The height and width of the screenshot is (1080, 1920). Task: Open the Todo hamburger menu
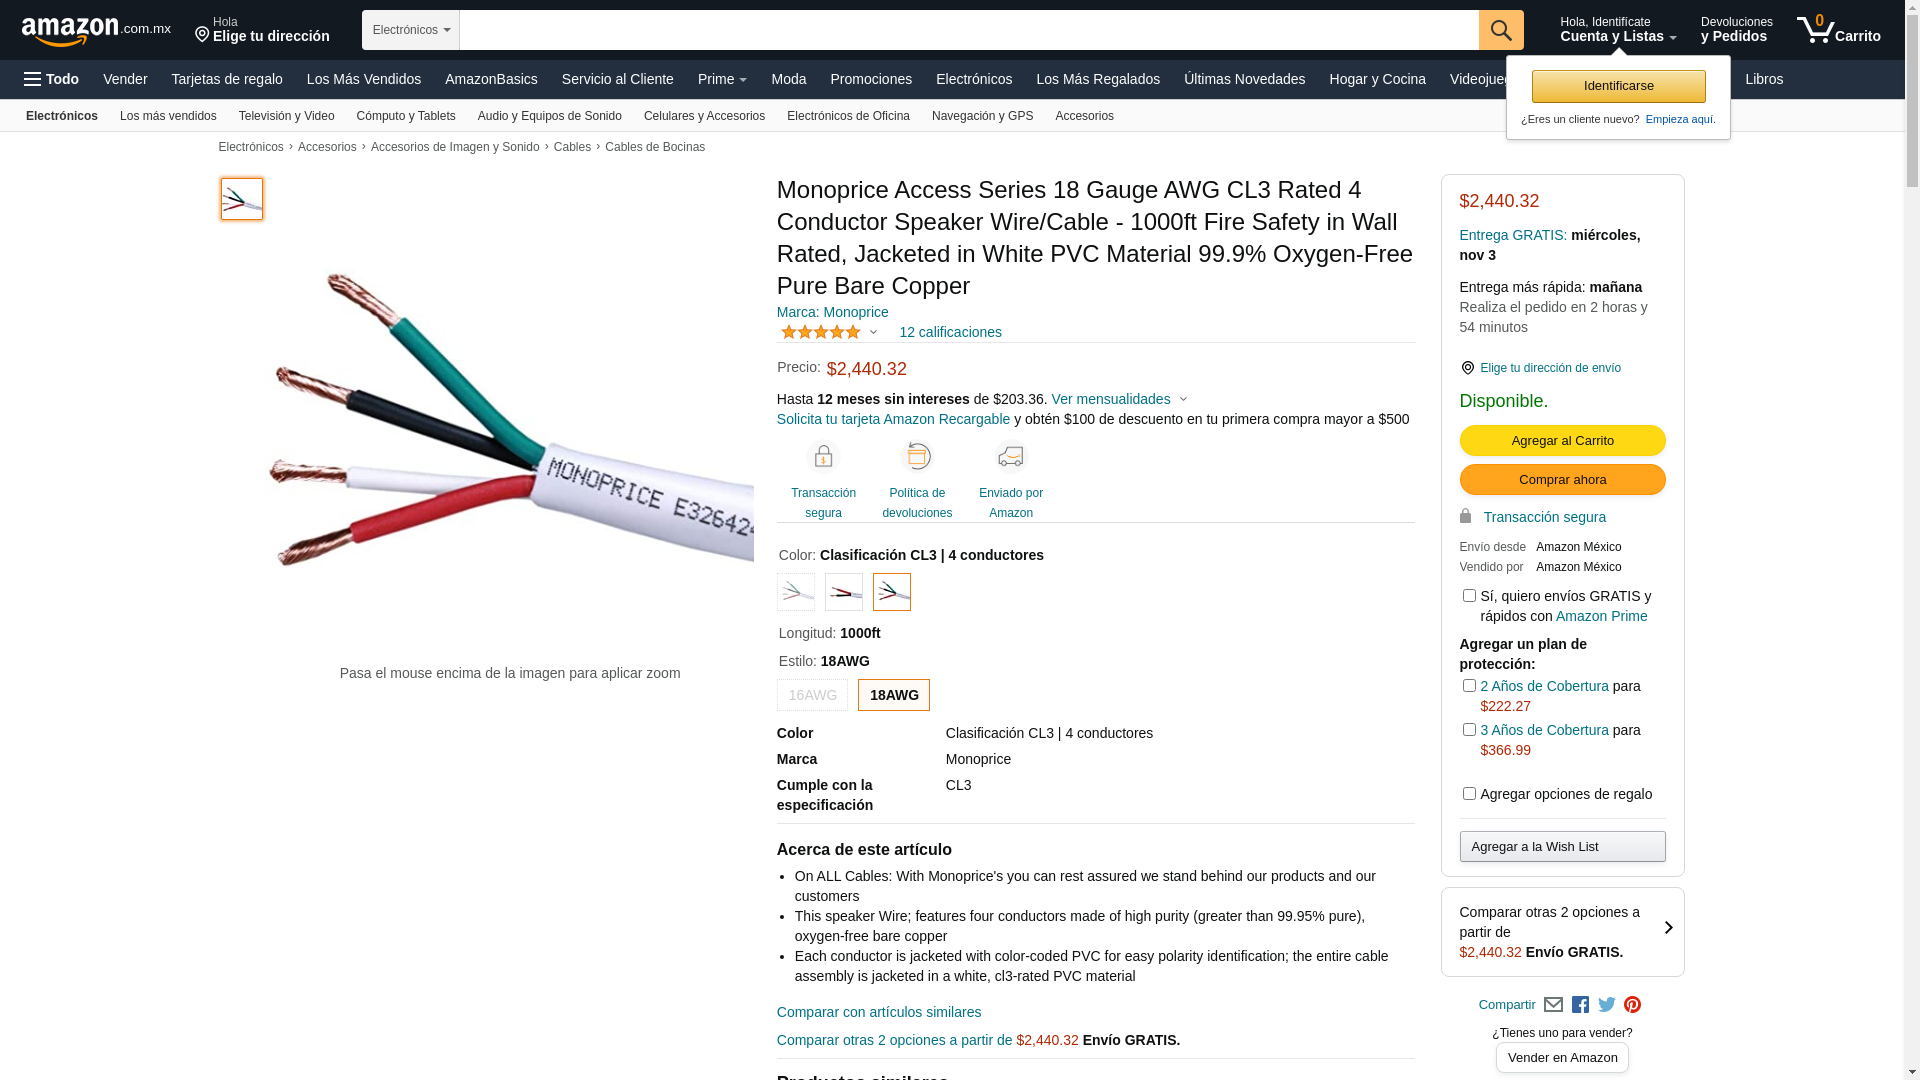51,79
